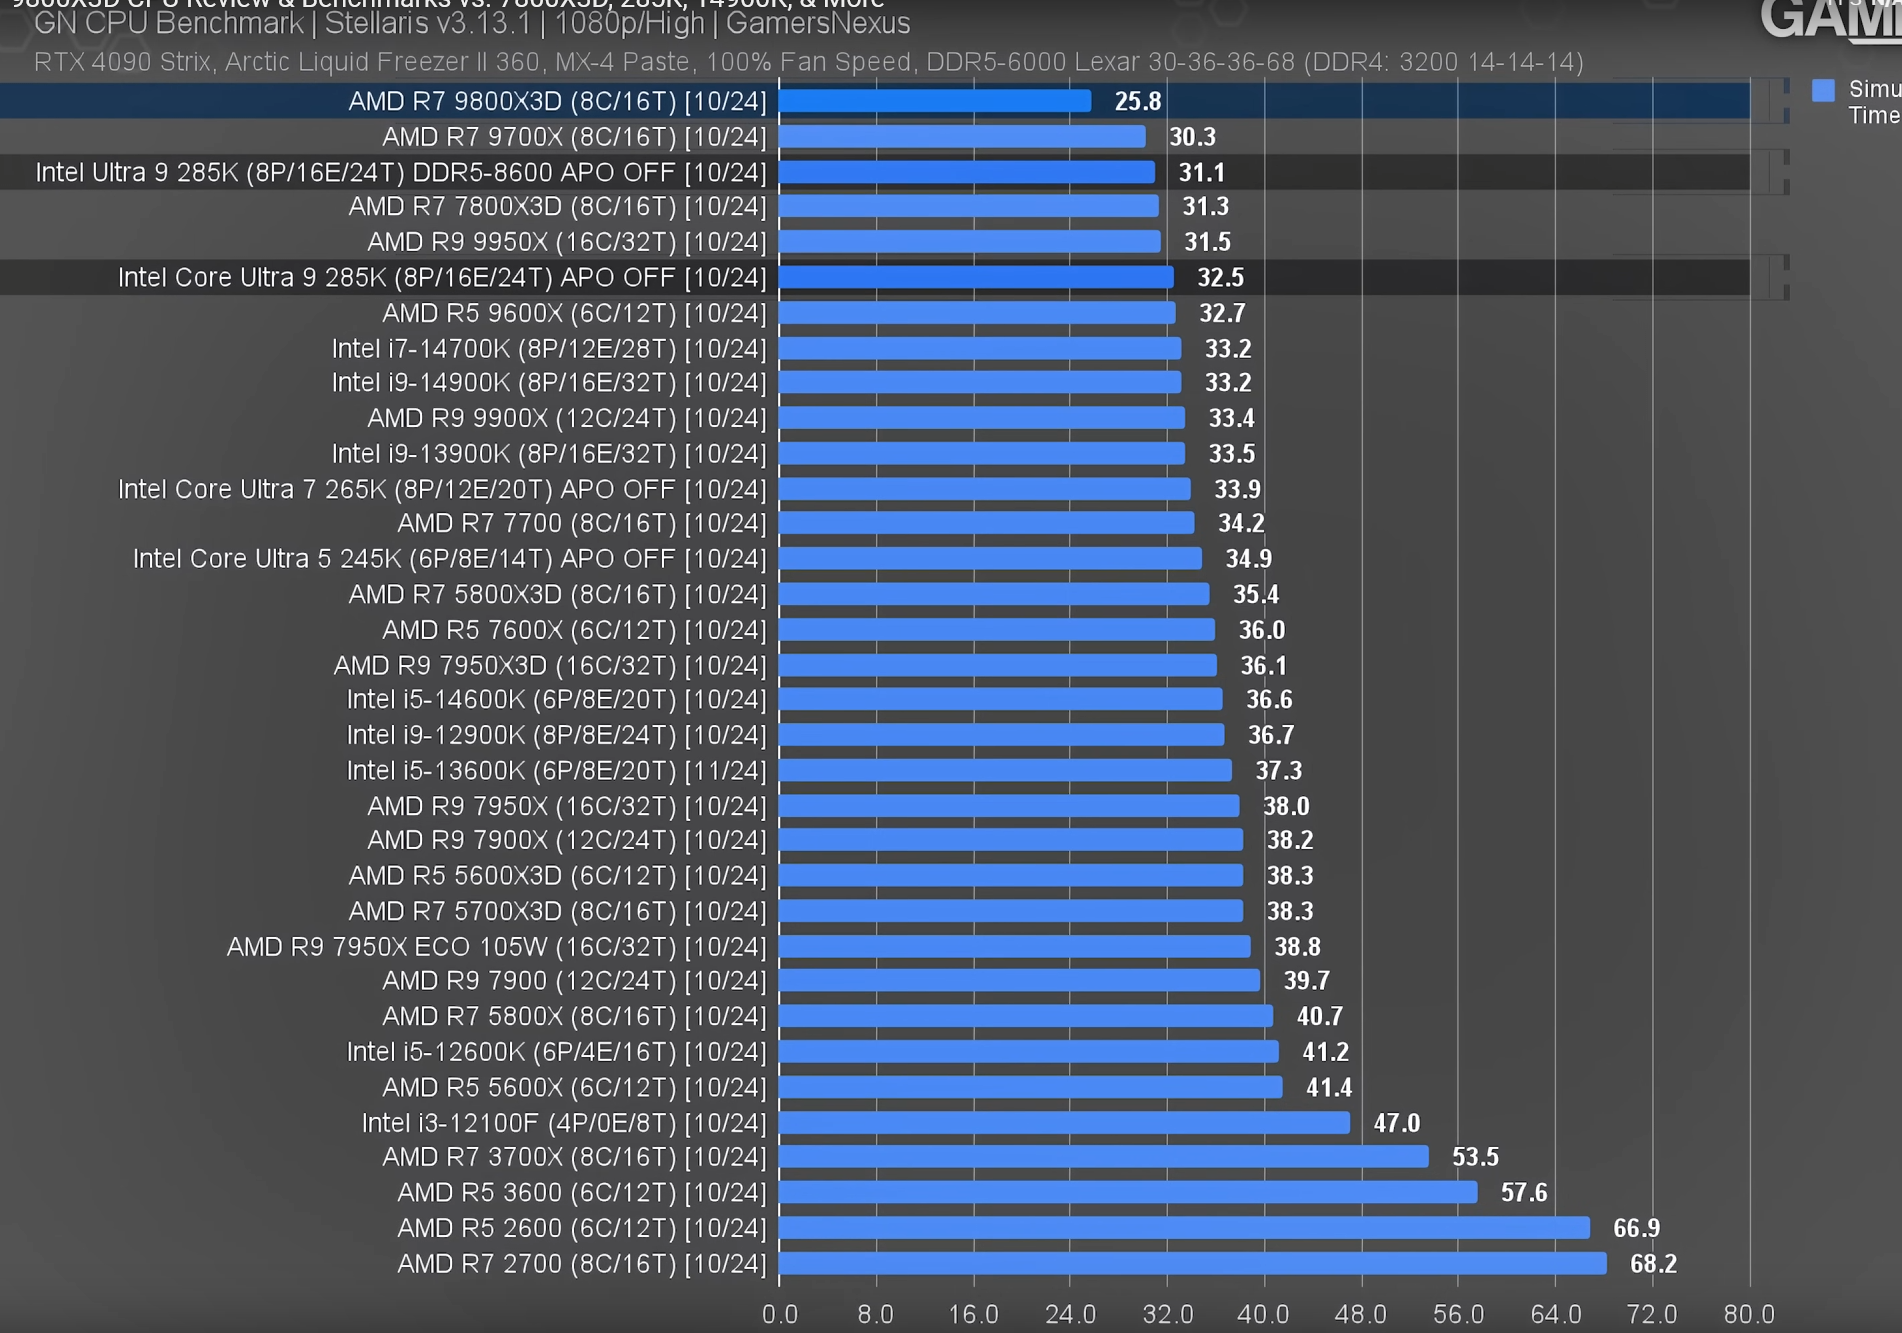Click the 'Intel Core Ultra 7 265K' label

pos(442,489)
